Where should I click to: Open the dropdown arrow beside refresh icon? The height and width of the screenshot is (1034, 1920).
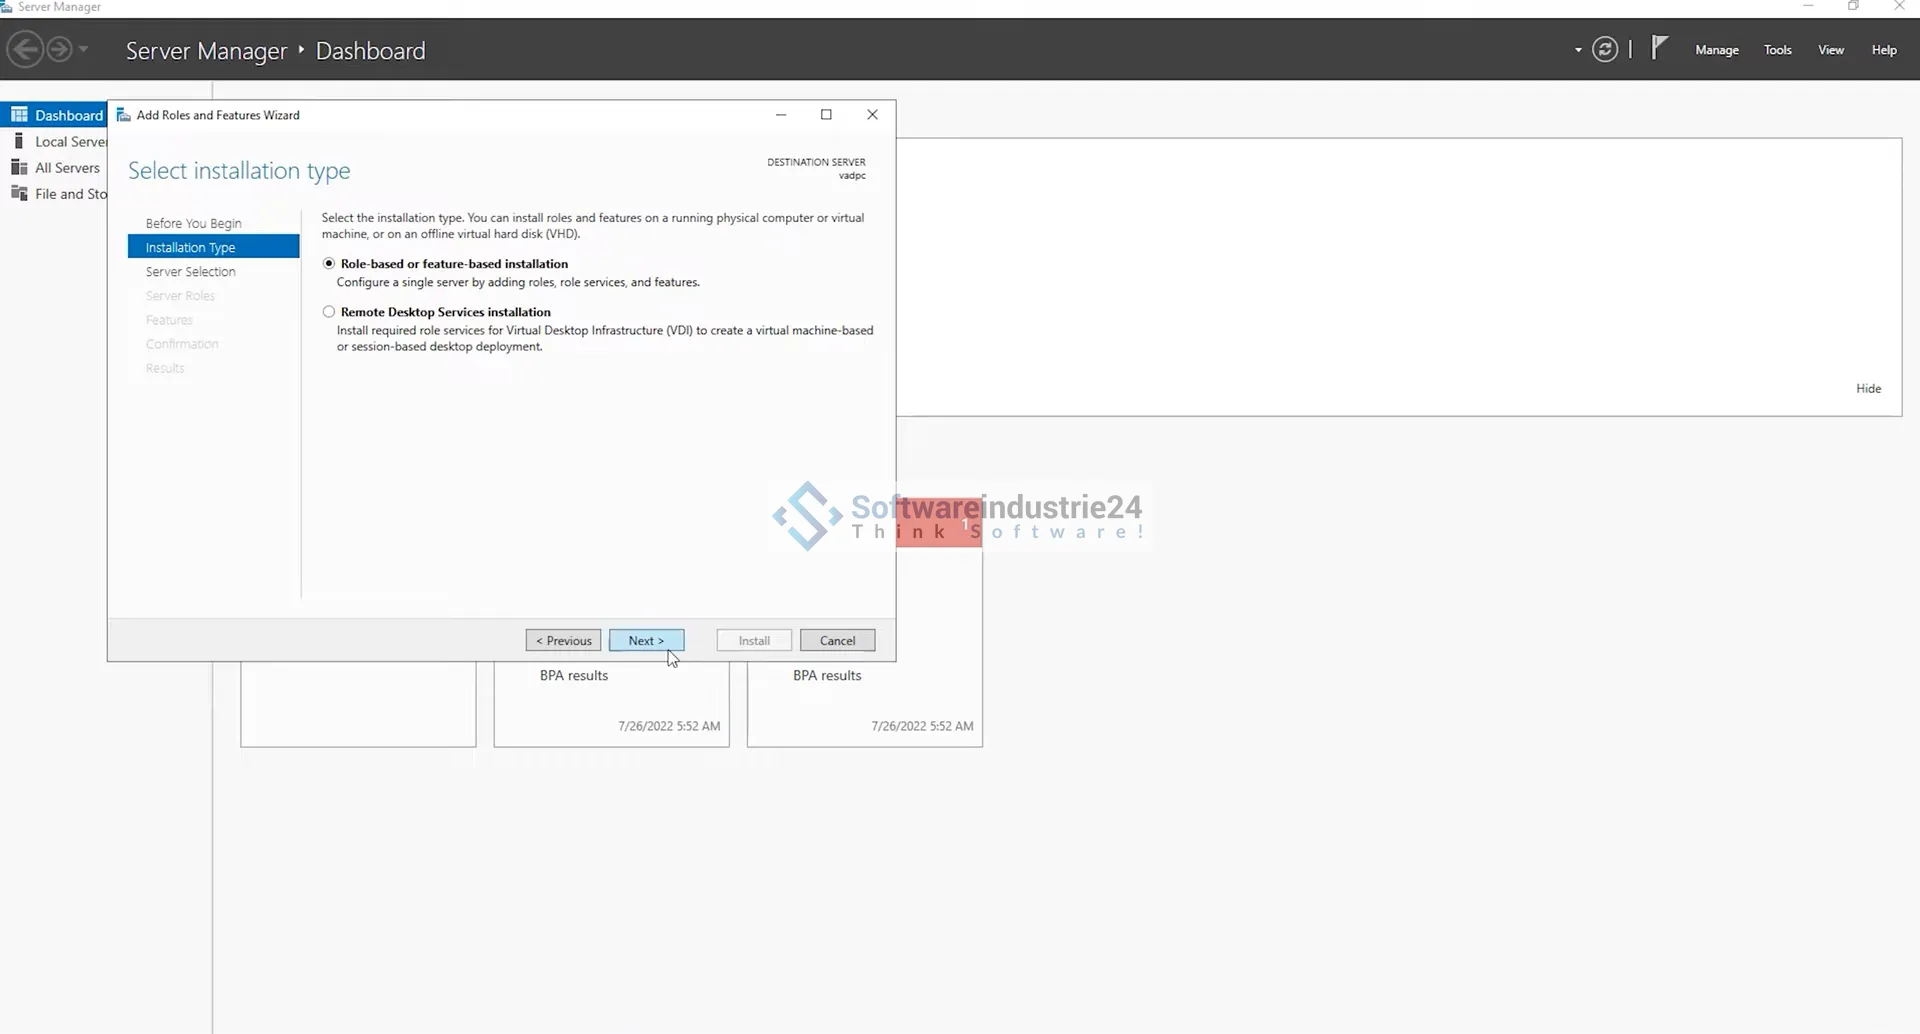point(1578,50)
